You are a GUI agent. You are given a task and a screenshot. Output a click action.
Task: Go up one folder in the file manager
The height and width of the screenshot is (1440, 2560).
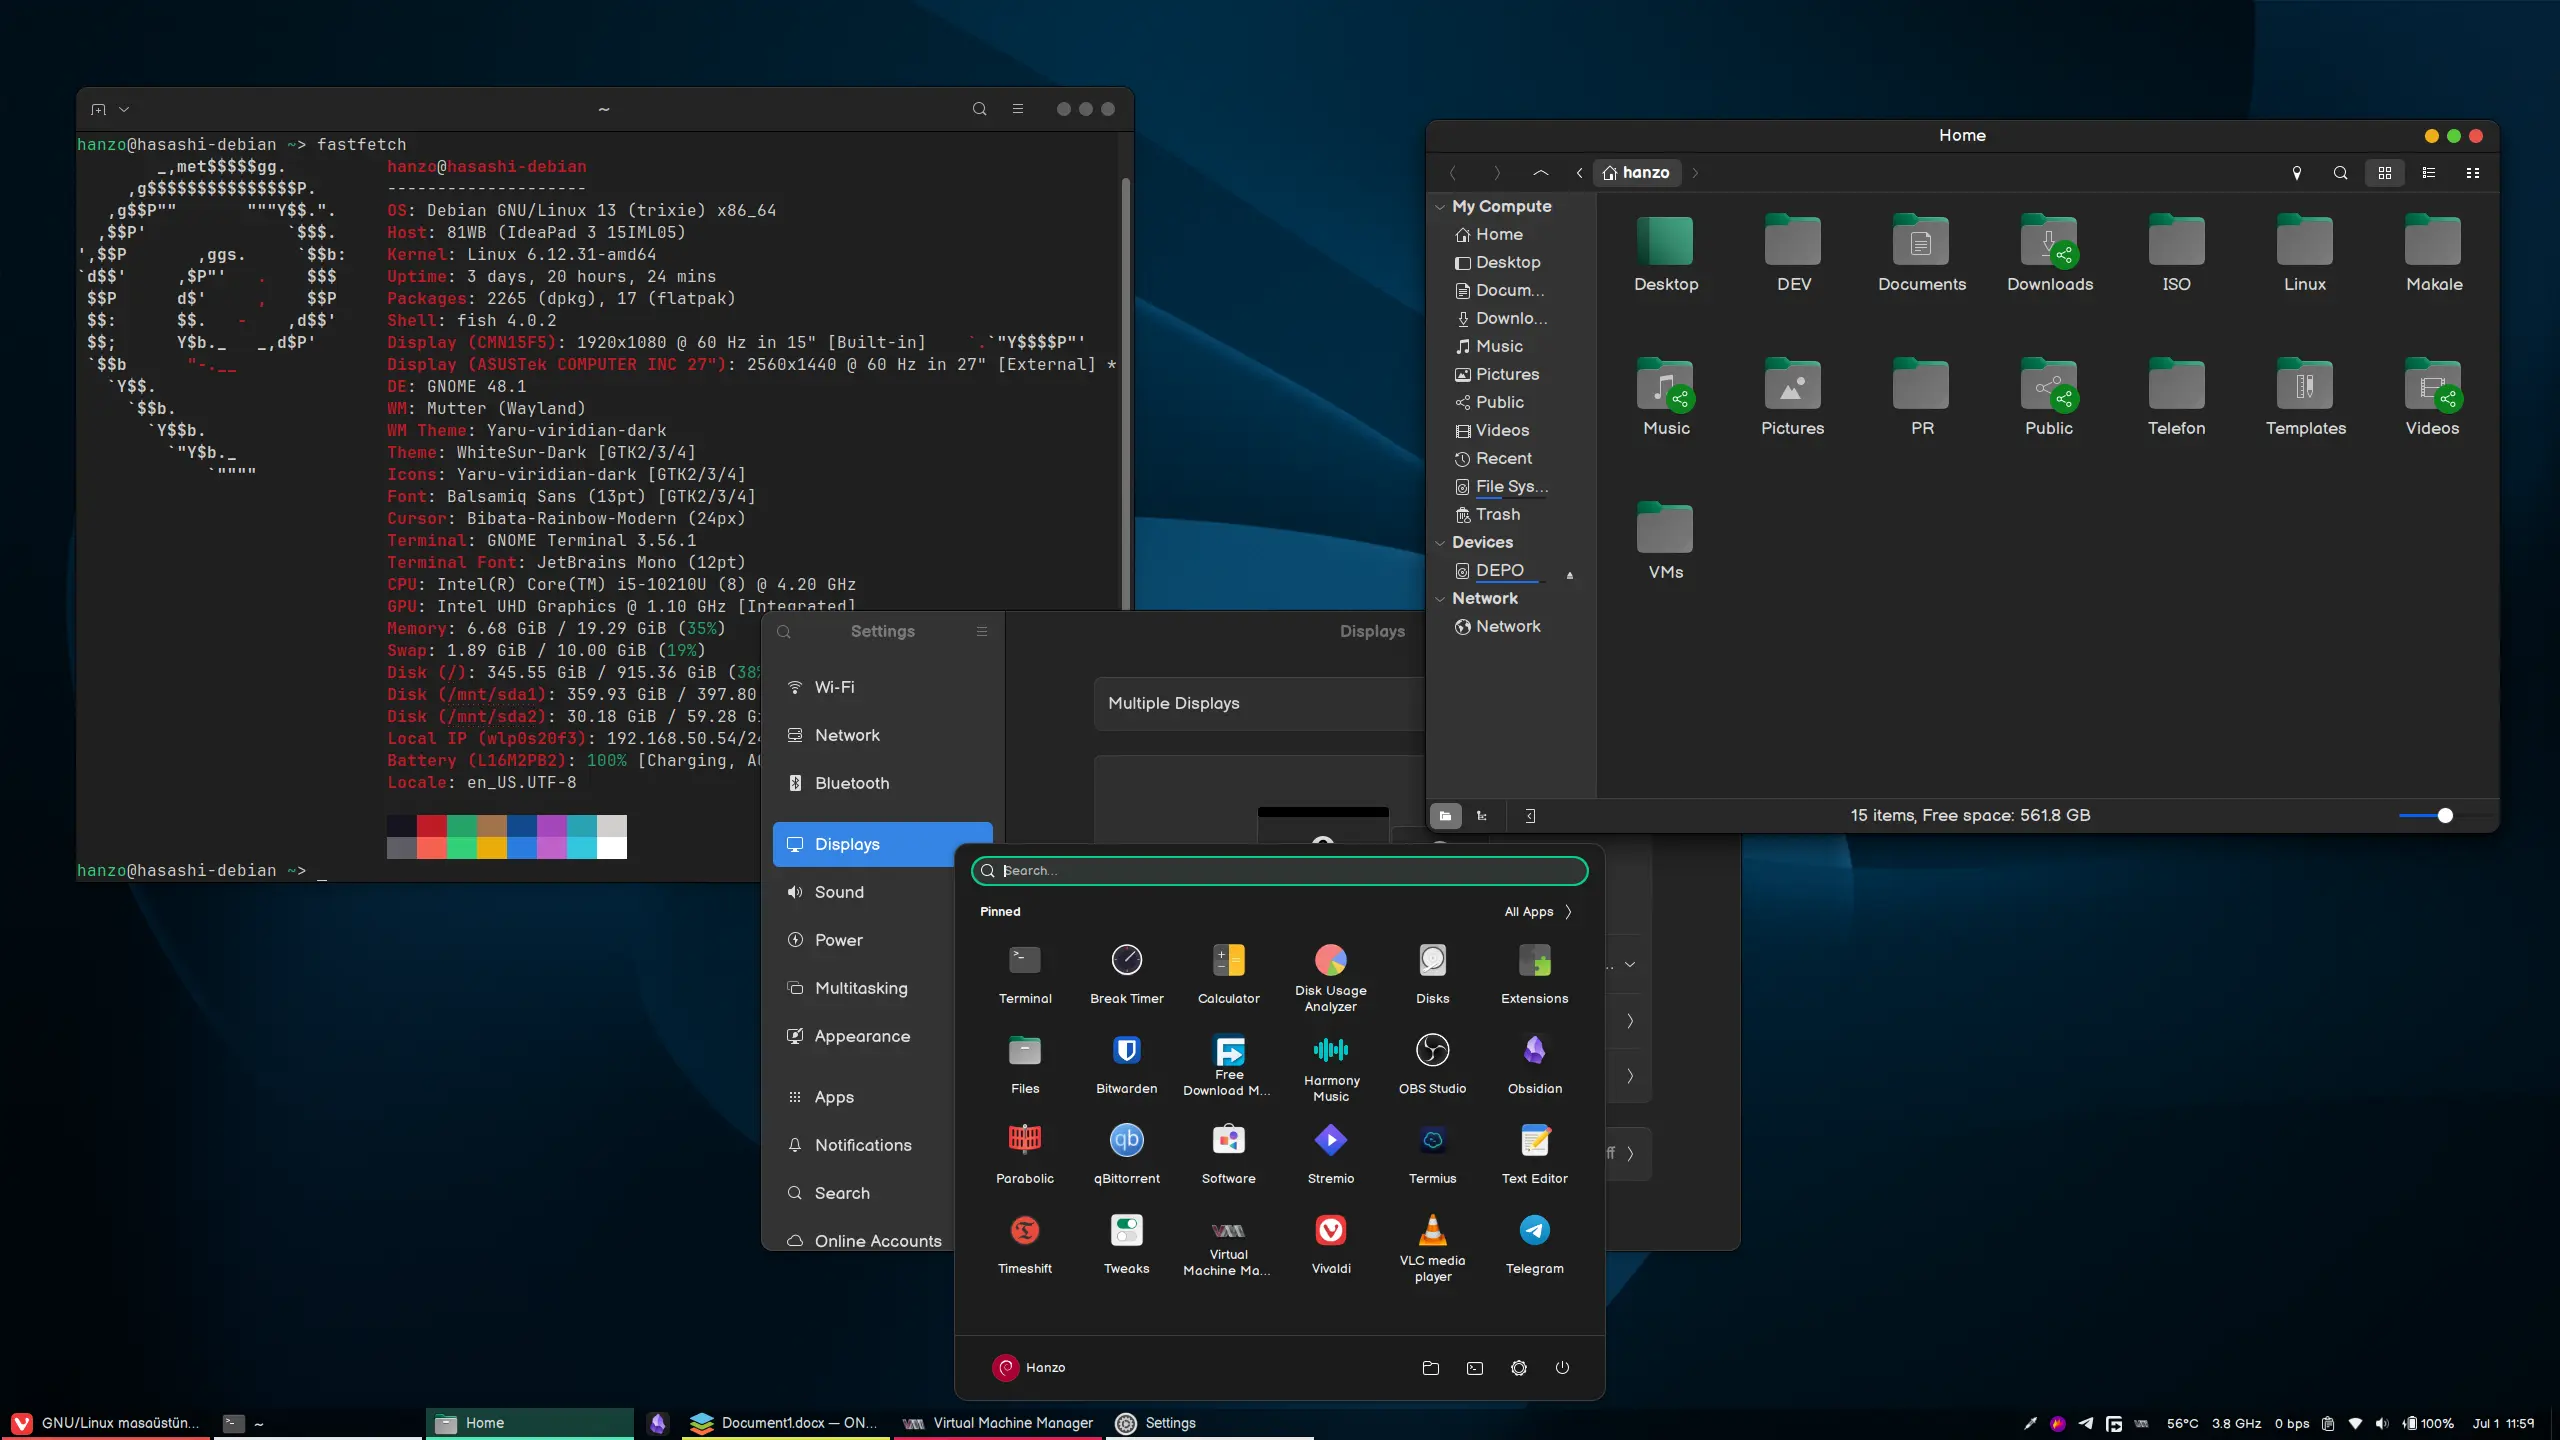click(1540, 173)
